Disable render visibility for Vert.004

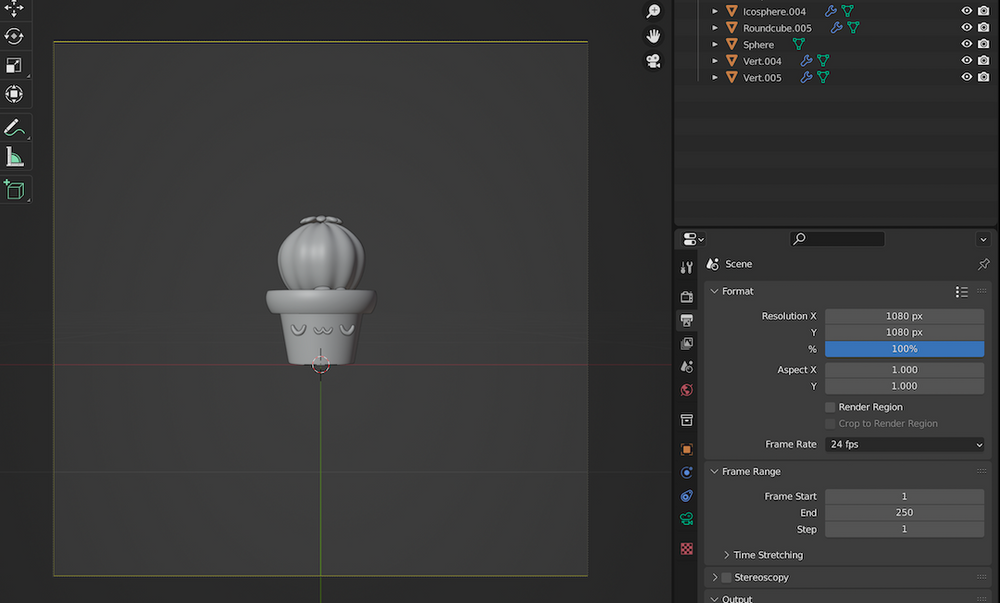985,60
